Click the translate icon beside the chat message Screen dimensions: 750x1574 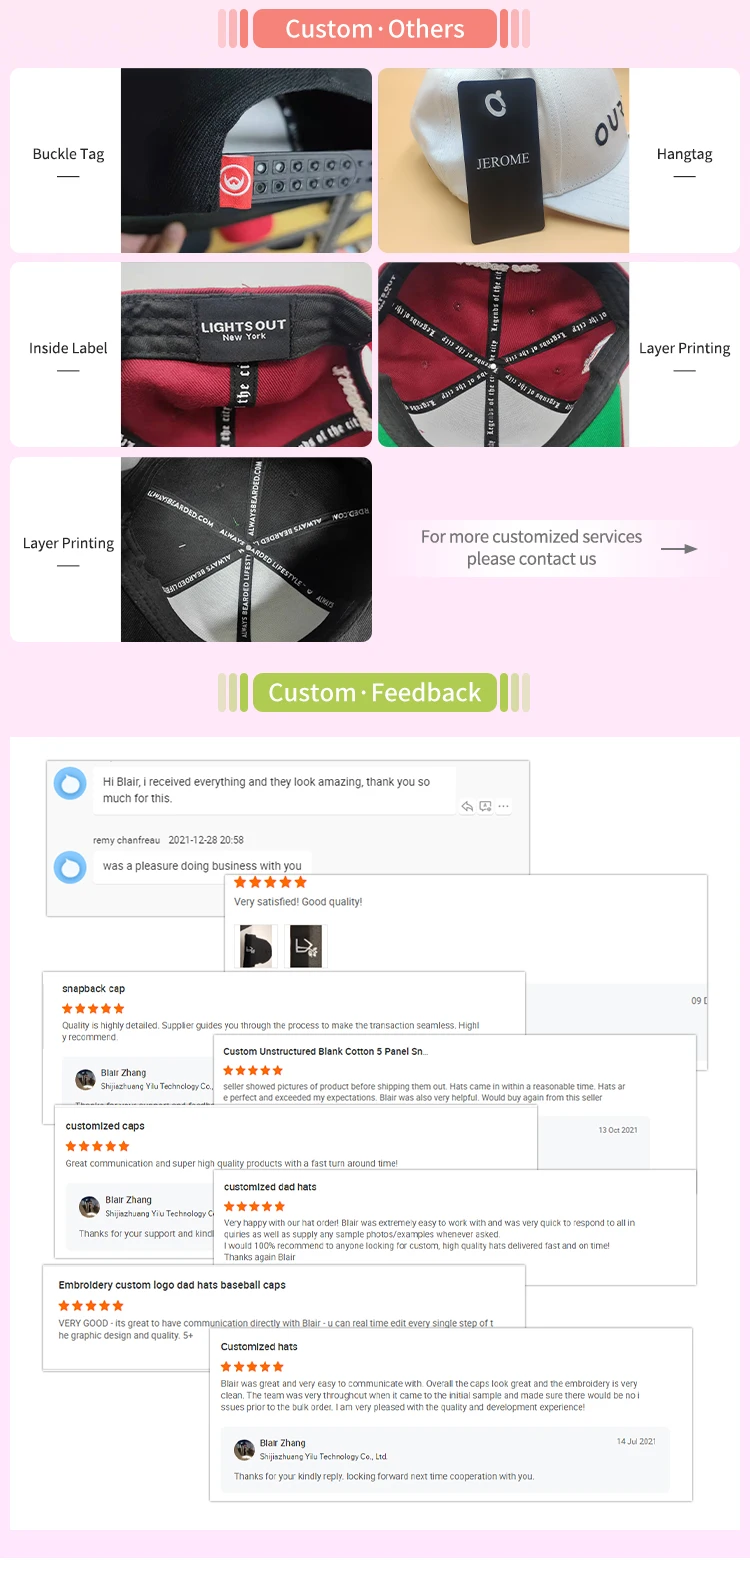point(486,806)
